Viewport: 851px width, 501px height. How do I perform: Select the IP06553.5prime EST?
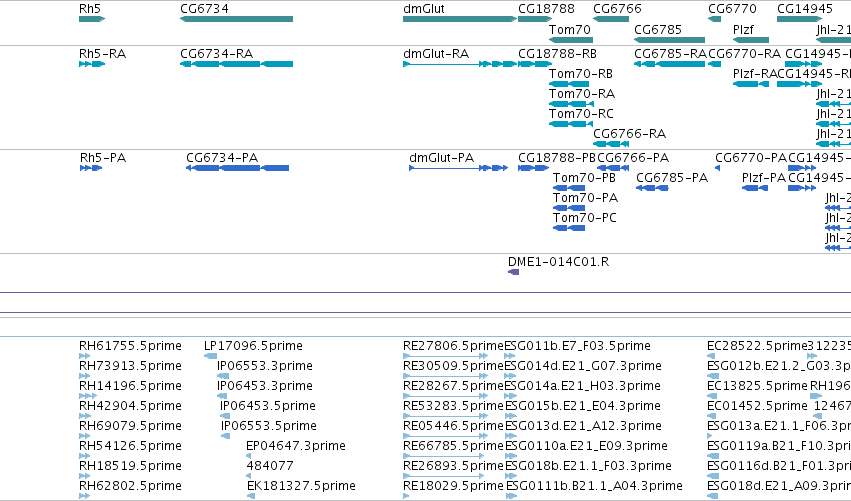pos(269,426)
